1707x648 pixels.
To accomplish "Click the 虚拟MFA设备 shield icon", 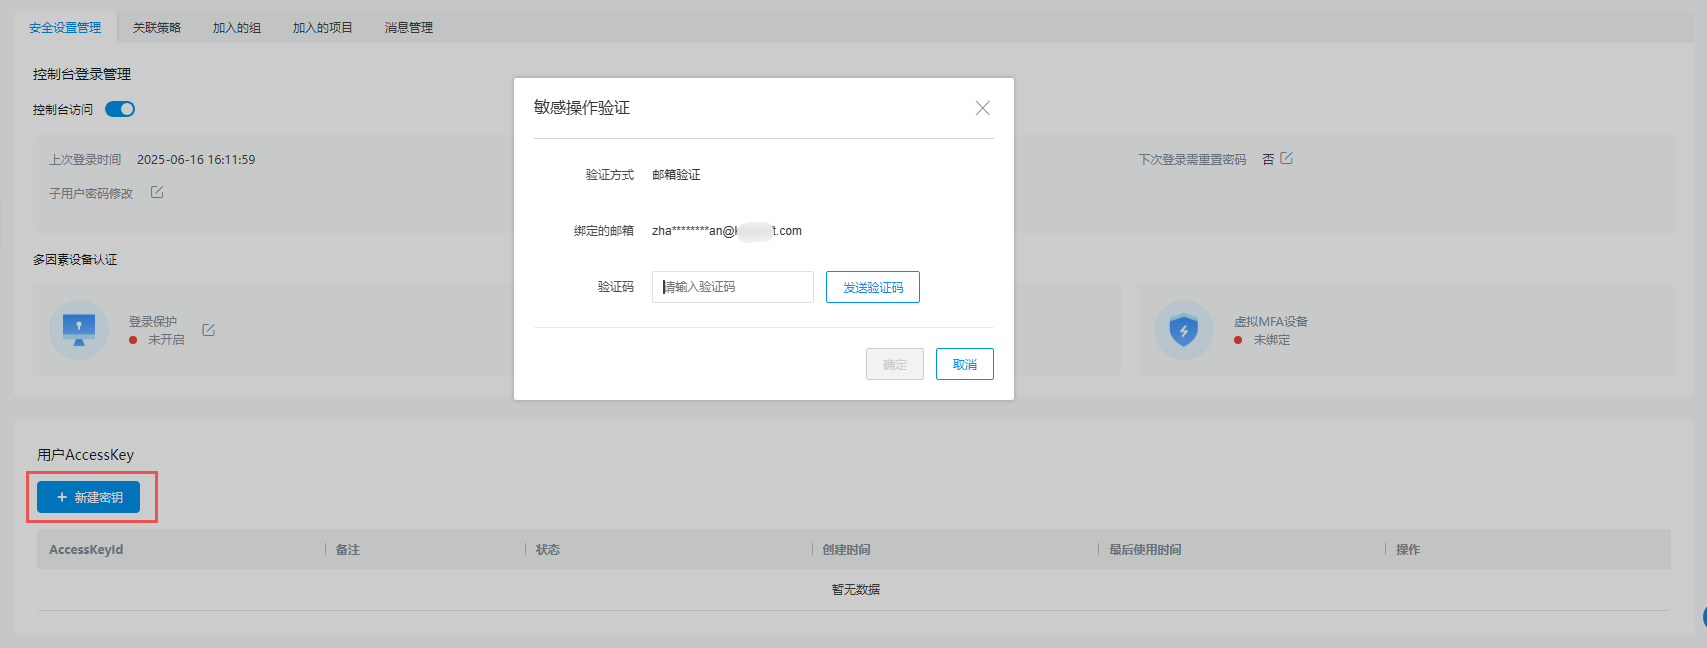I will (1183, 330).
